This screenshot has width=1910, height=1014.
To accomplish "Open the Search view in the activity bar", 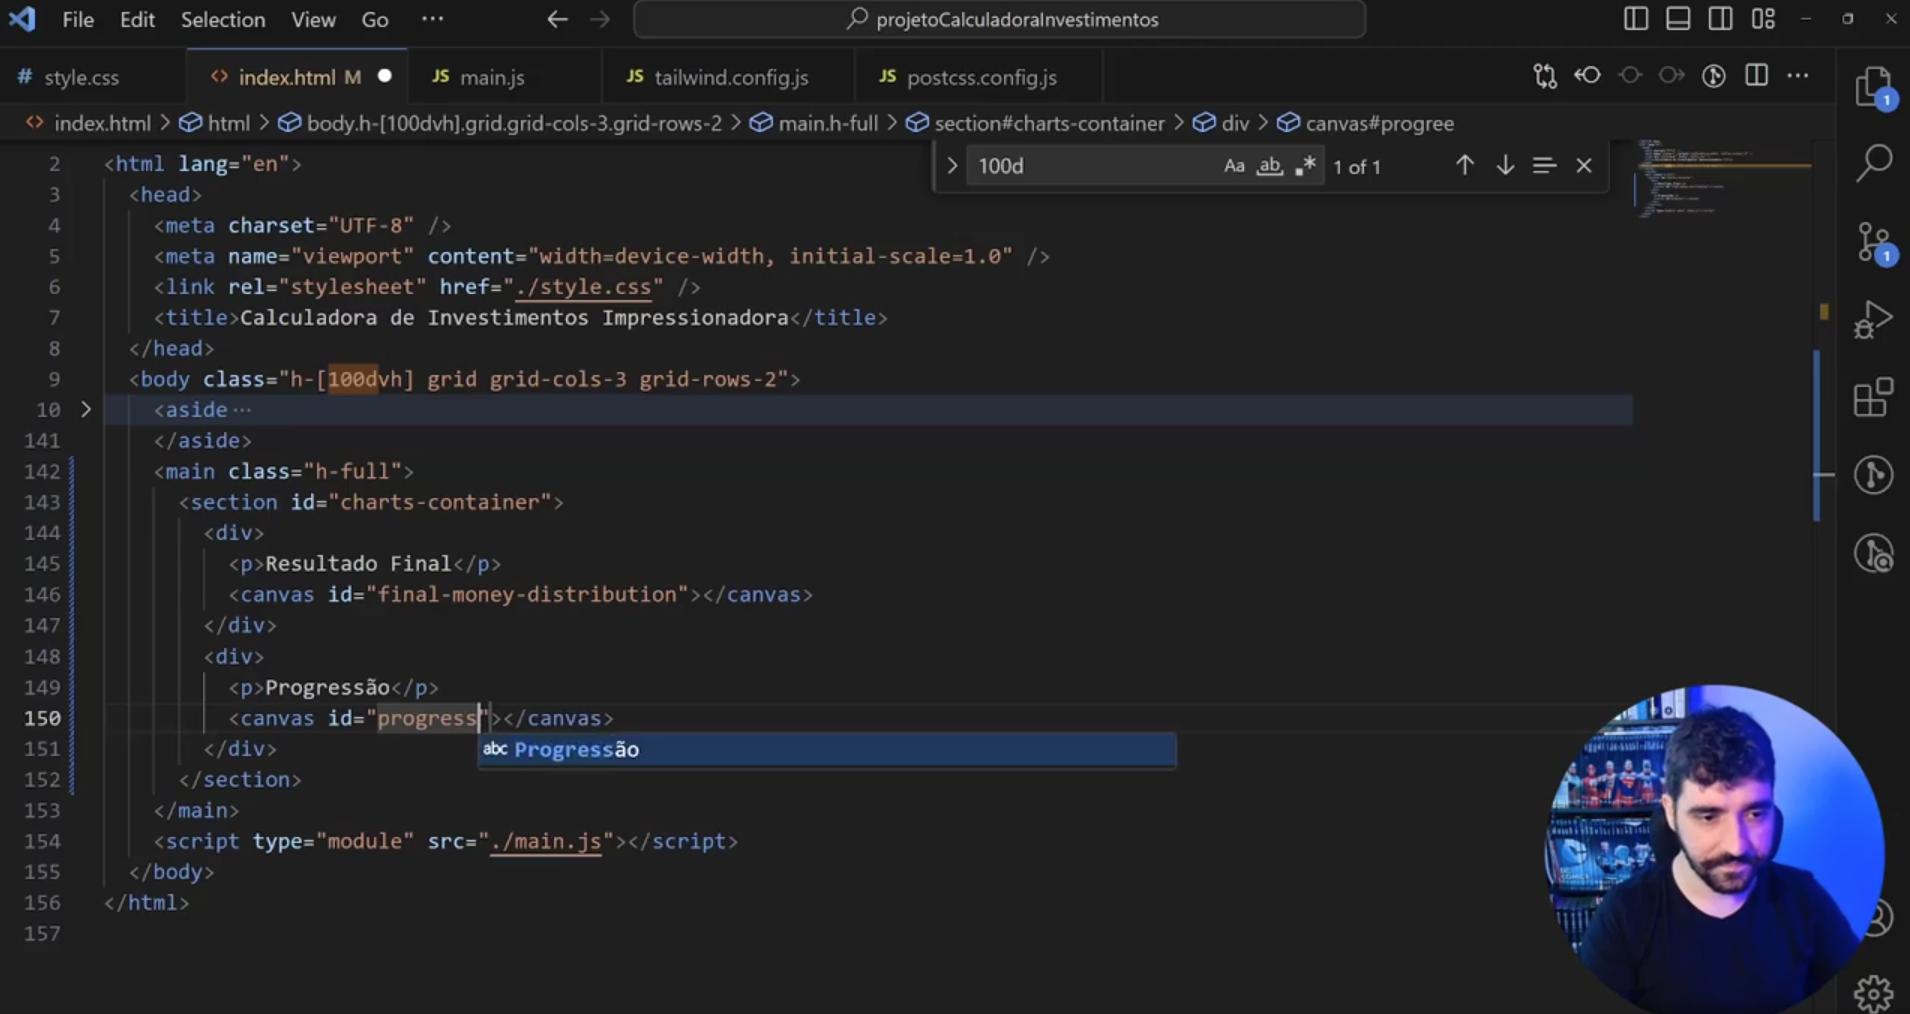I will tap(1872, 162).
